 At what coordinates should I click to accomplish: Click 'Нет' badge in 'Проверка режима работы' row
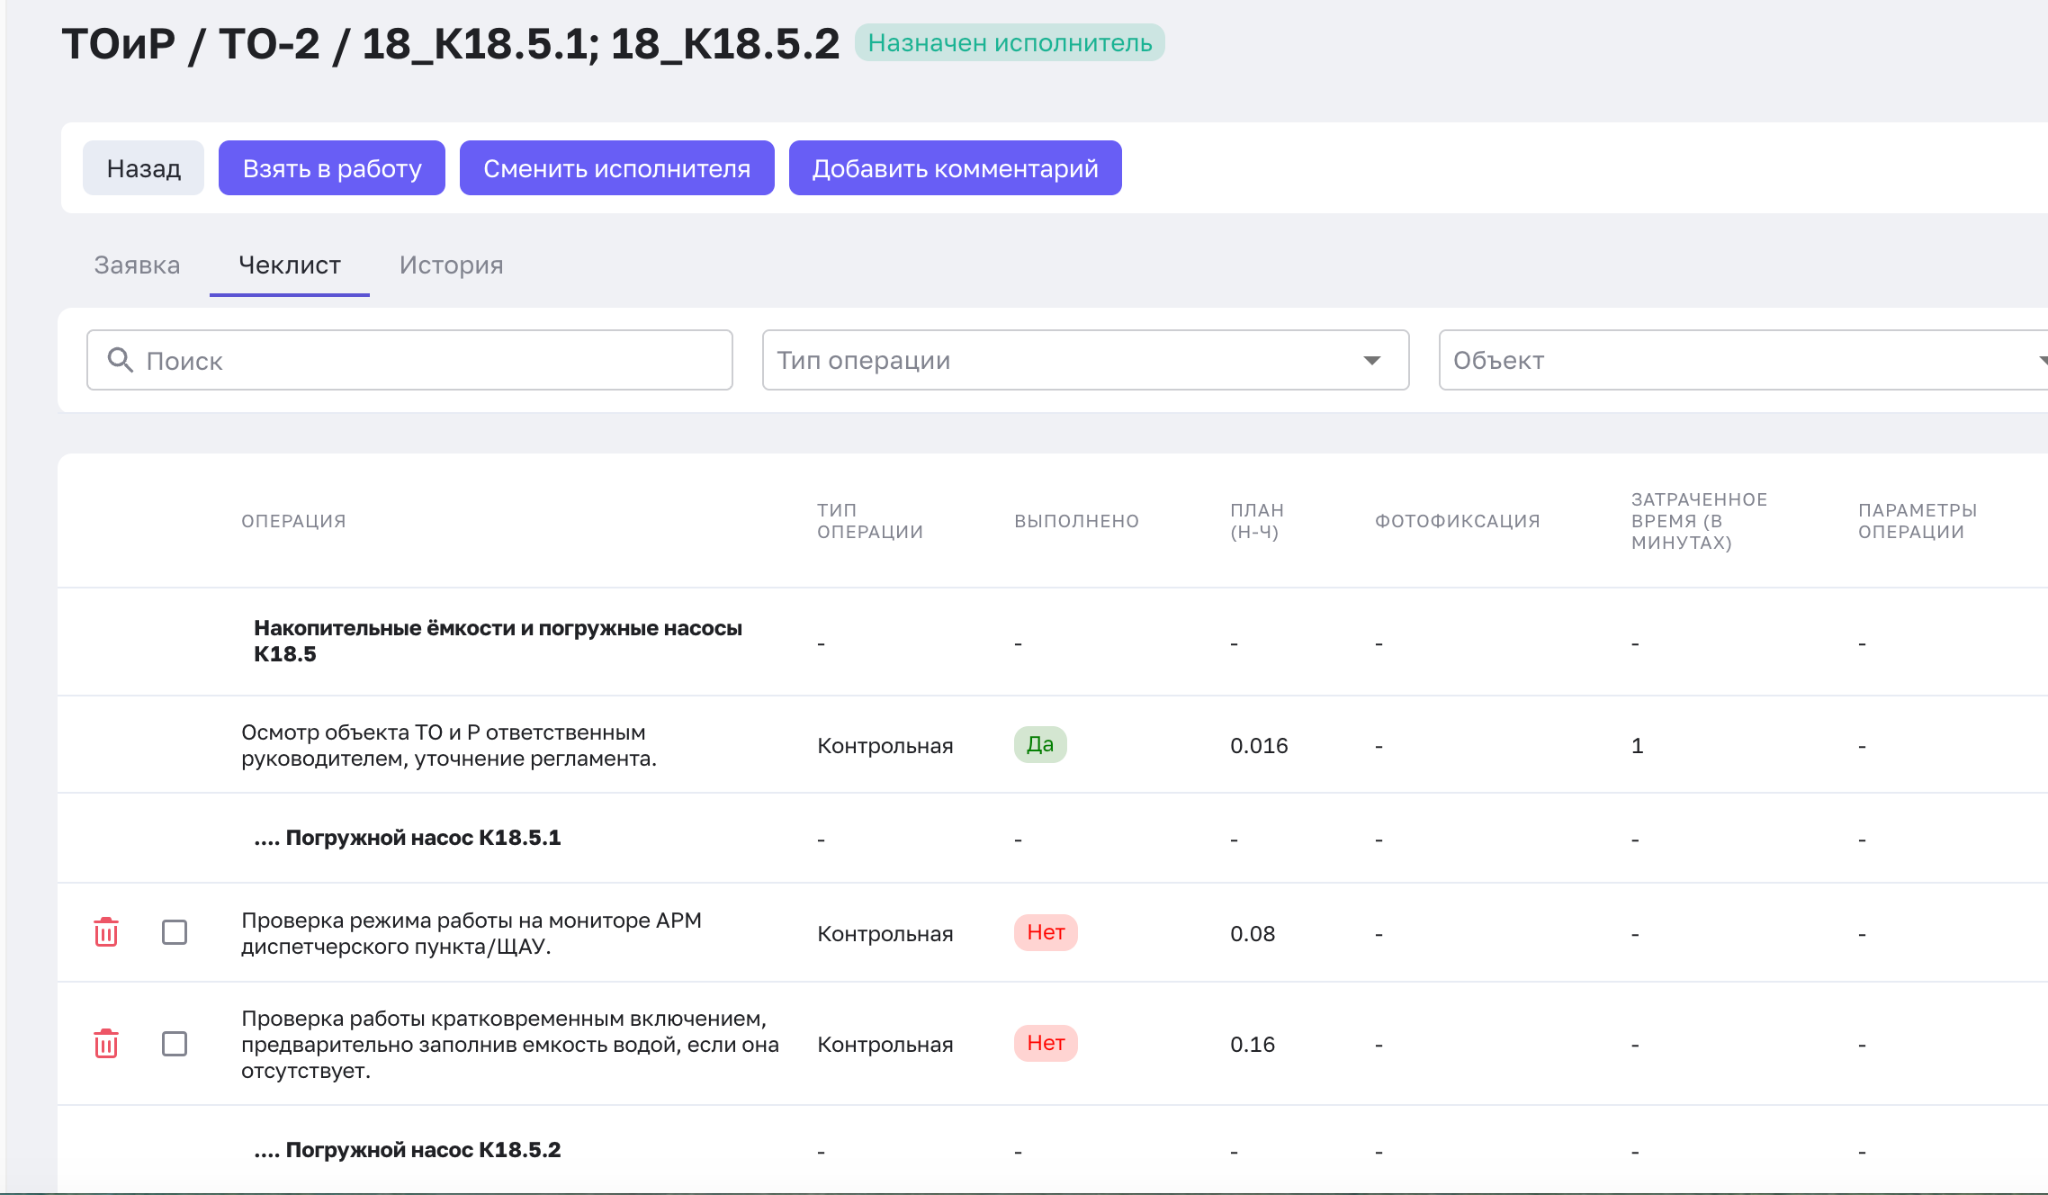click(1045, 932)
